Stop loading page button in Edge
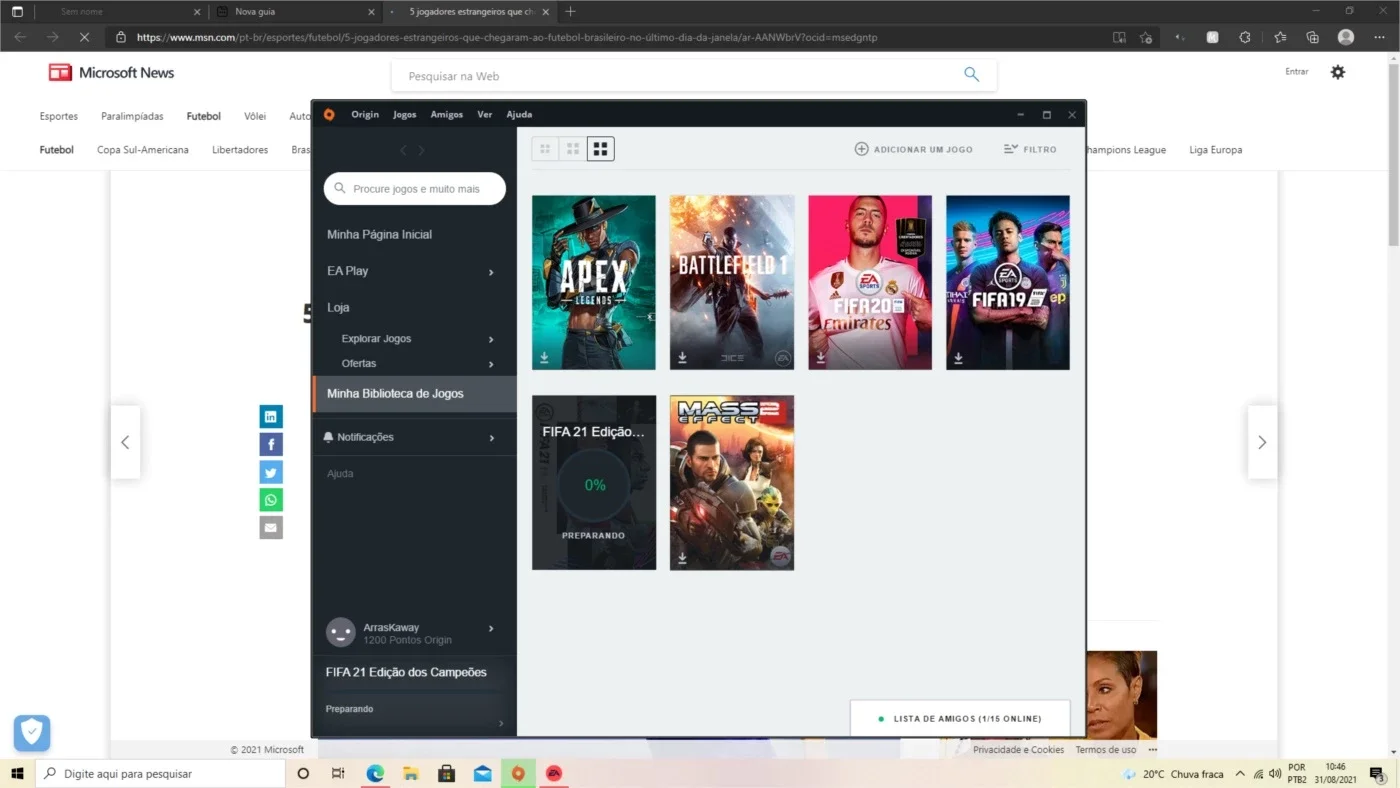Screen dimensions: 1400x788 click(x=84, y=37)
